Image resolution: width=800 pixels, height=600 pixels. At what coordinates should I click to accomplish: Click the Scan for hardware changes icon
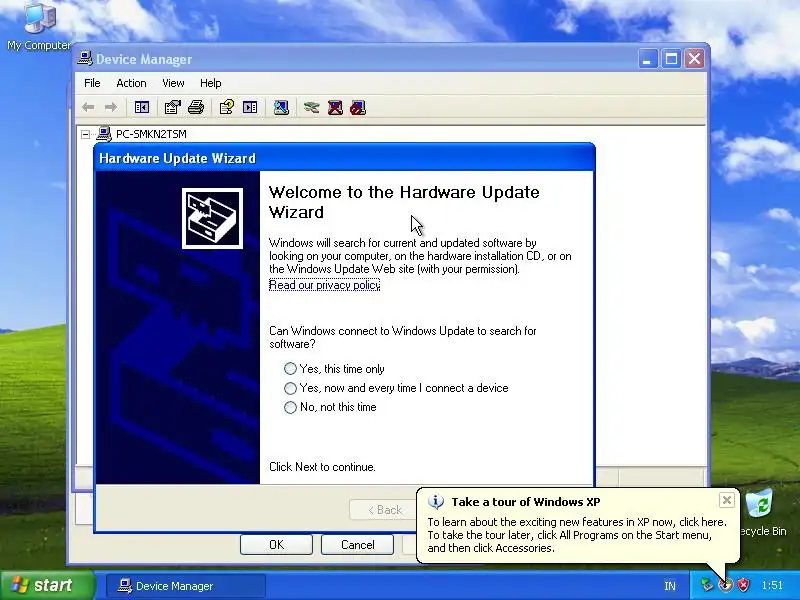(x=281, y=107)
